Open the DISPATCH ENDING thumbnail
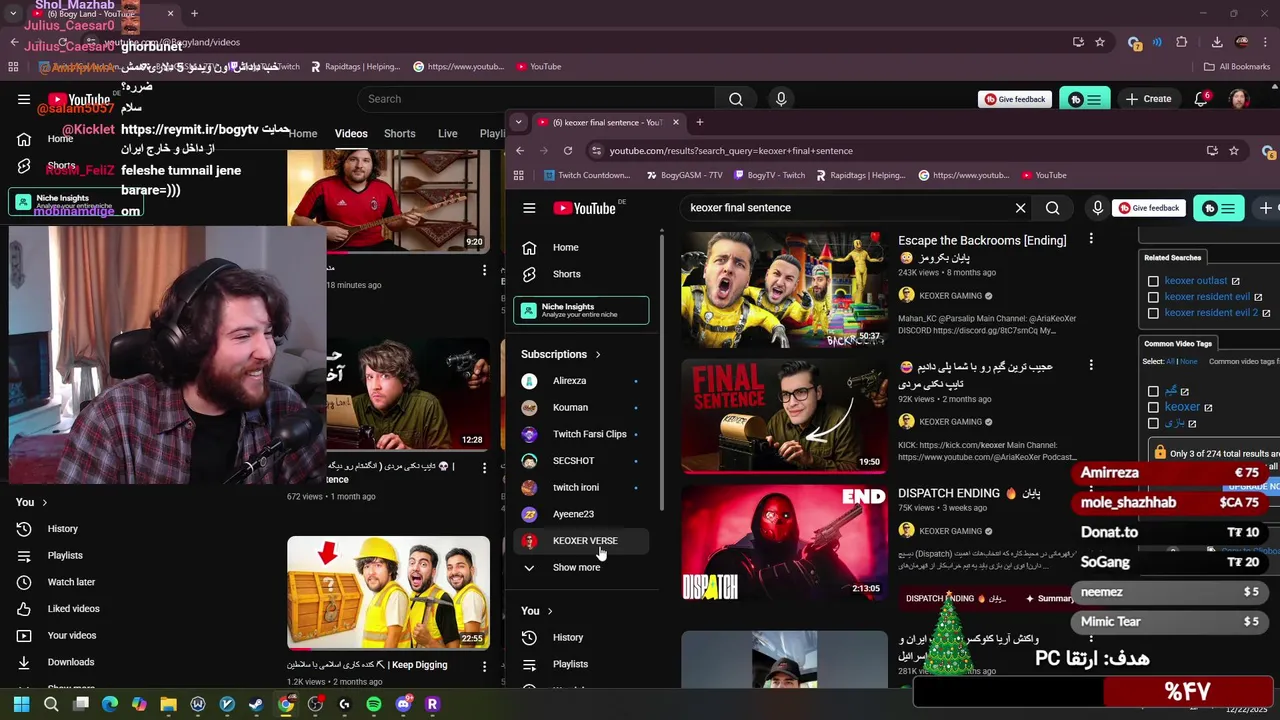This screenshot has width=1280, height=720. pos(784,543)
